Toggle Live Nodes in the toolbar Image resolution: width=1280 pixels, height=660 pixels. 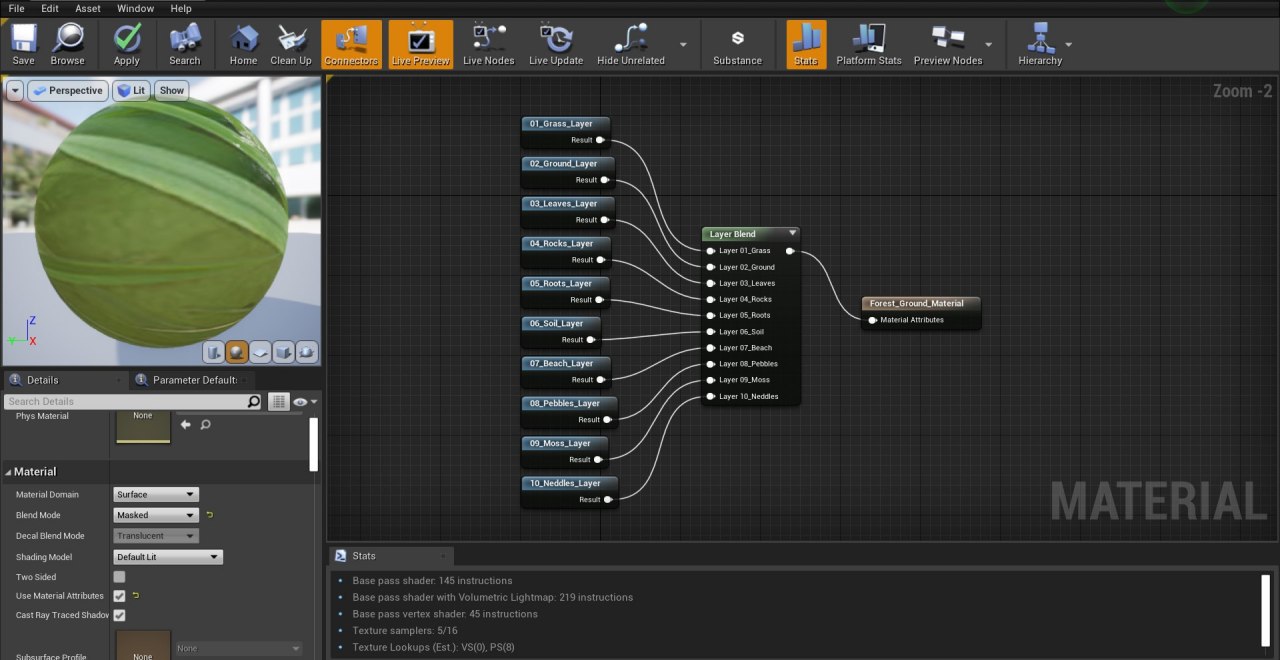click(488, 44)
